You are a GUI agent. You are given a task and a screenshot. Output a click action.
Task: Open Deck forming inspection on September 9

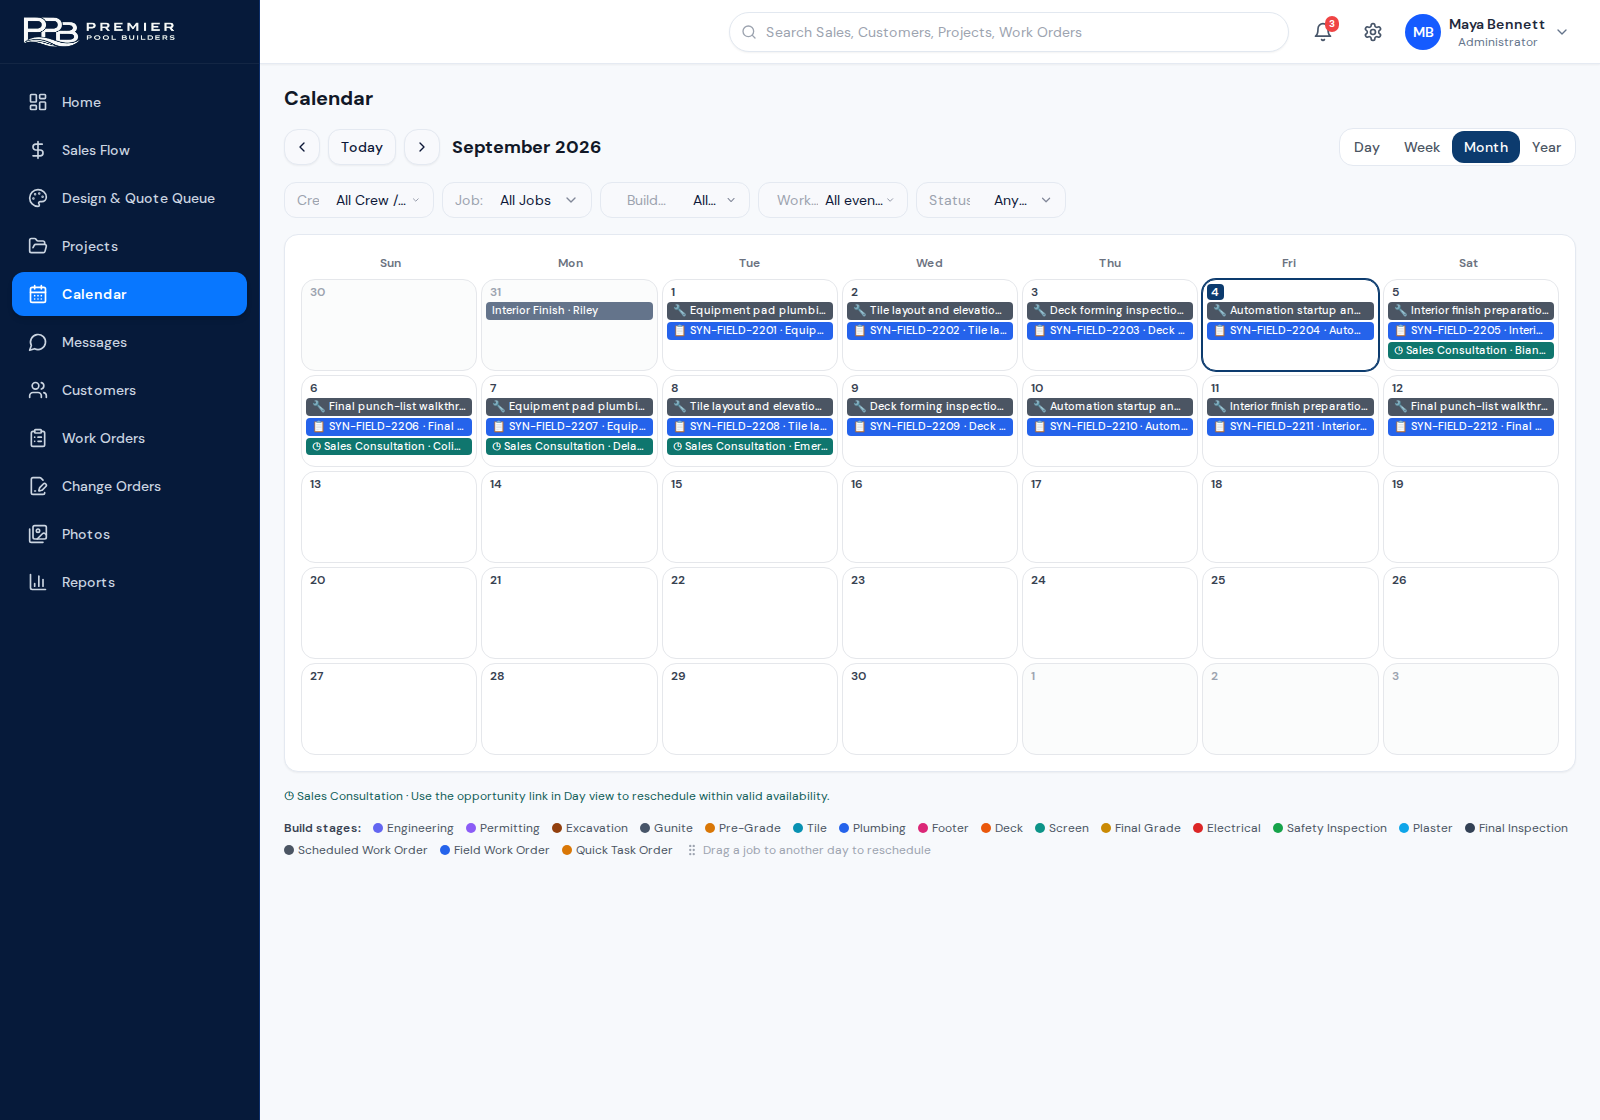tap(930, 406)
